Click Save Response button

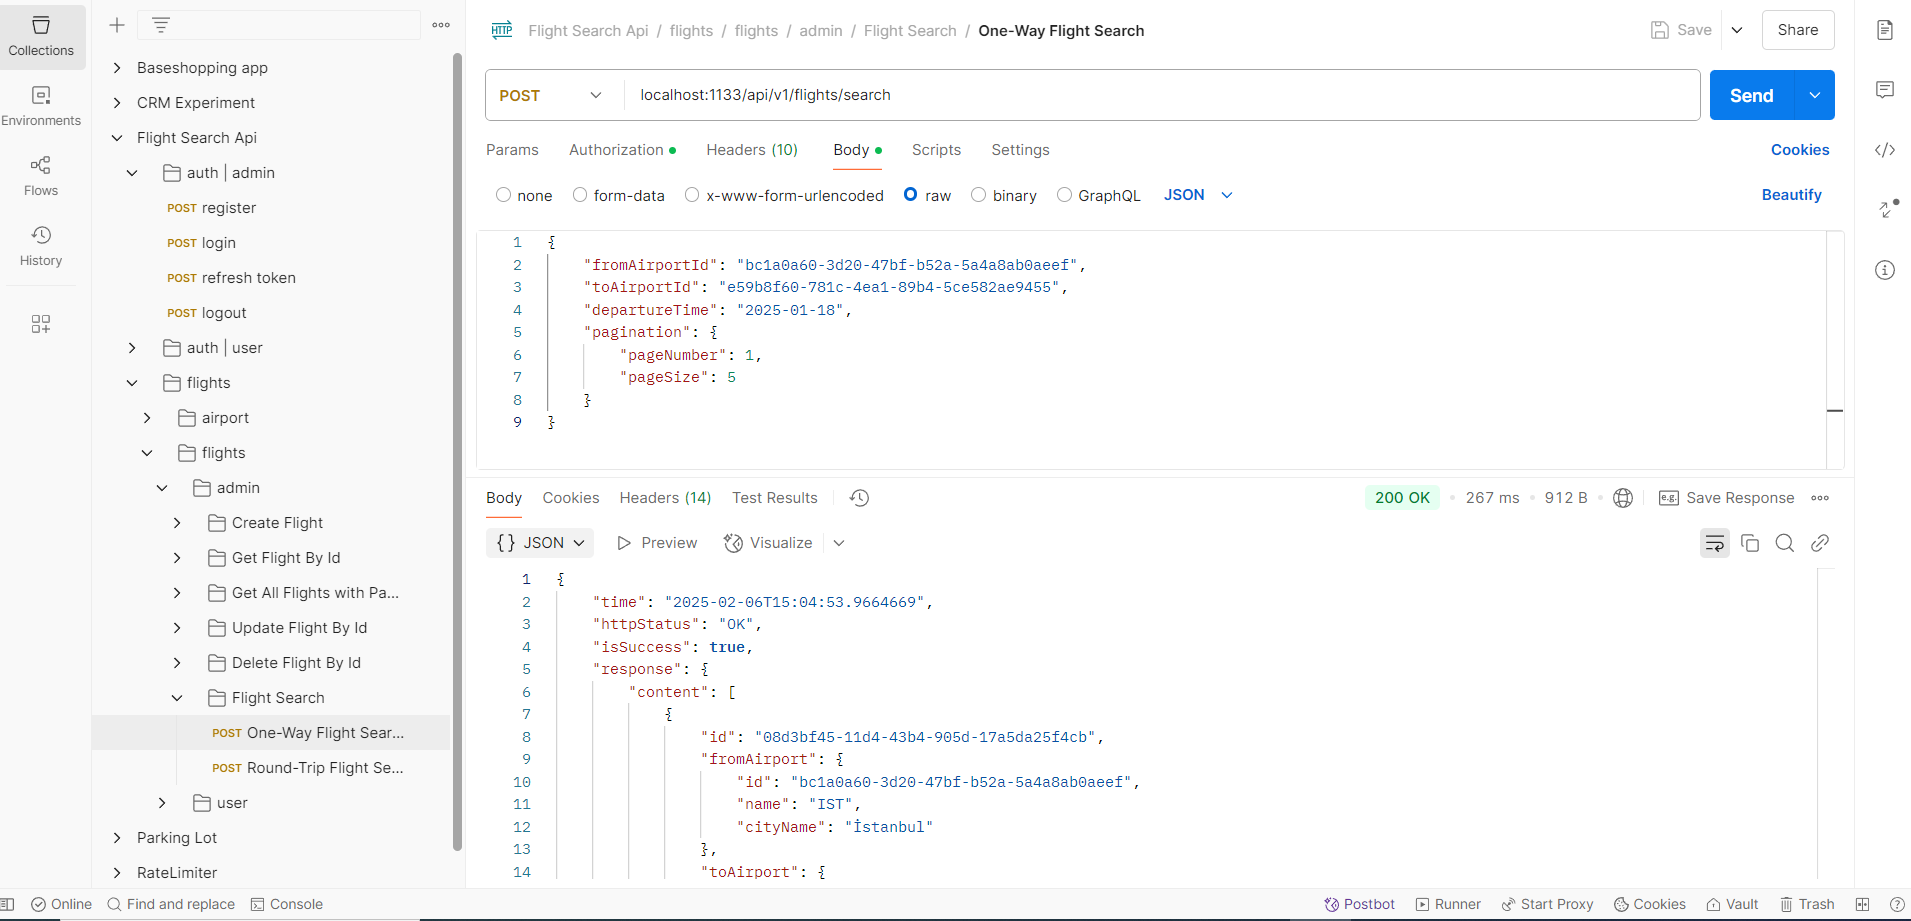1727,498
